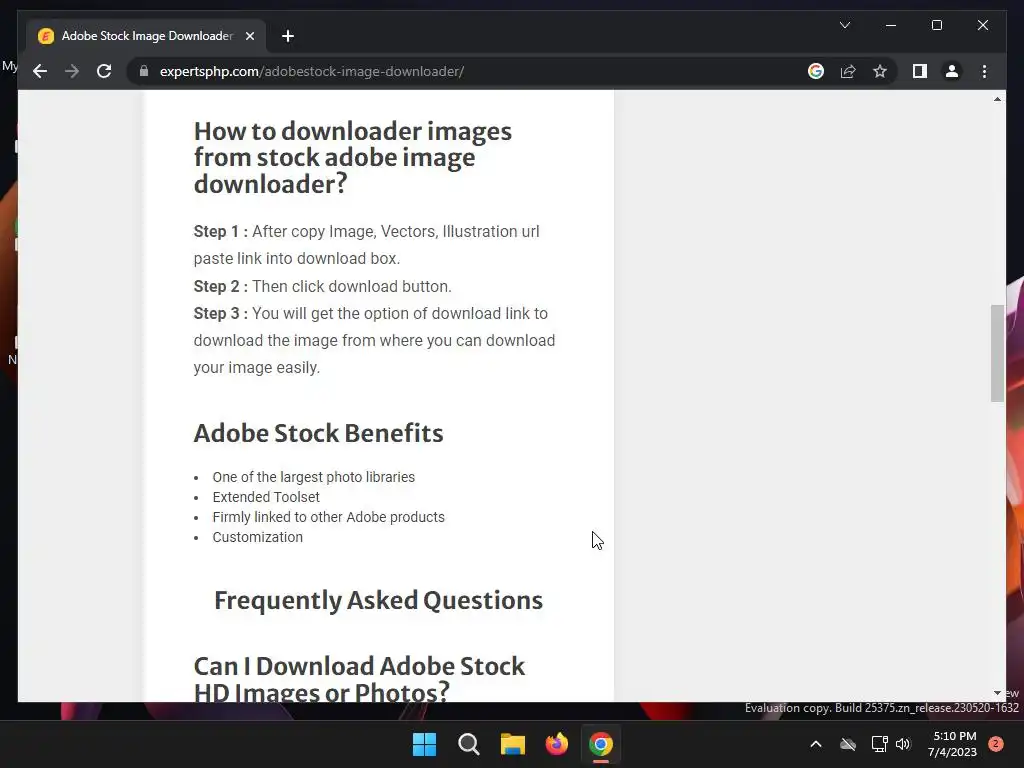The width and height of the screenshot is (1024, 768).
Task: Click the 'Adobe Stock Benefits' heading
Action: click(x=318, y=434)
